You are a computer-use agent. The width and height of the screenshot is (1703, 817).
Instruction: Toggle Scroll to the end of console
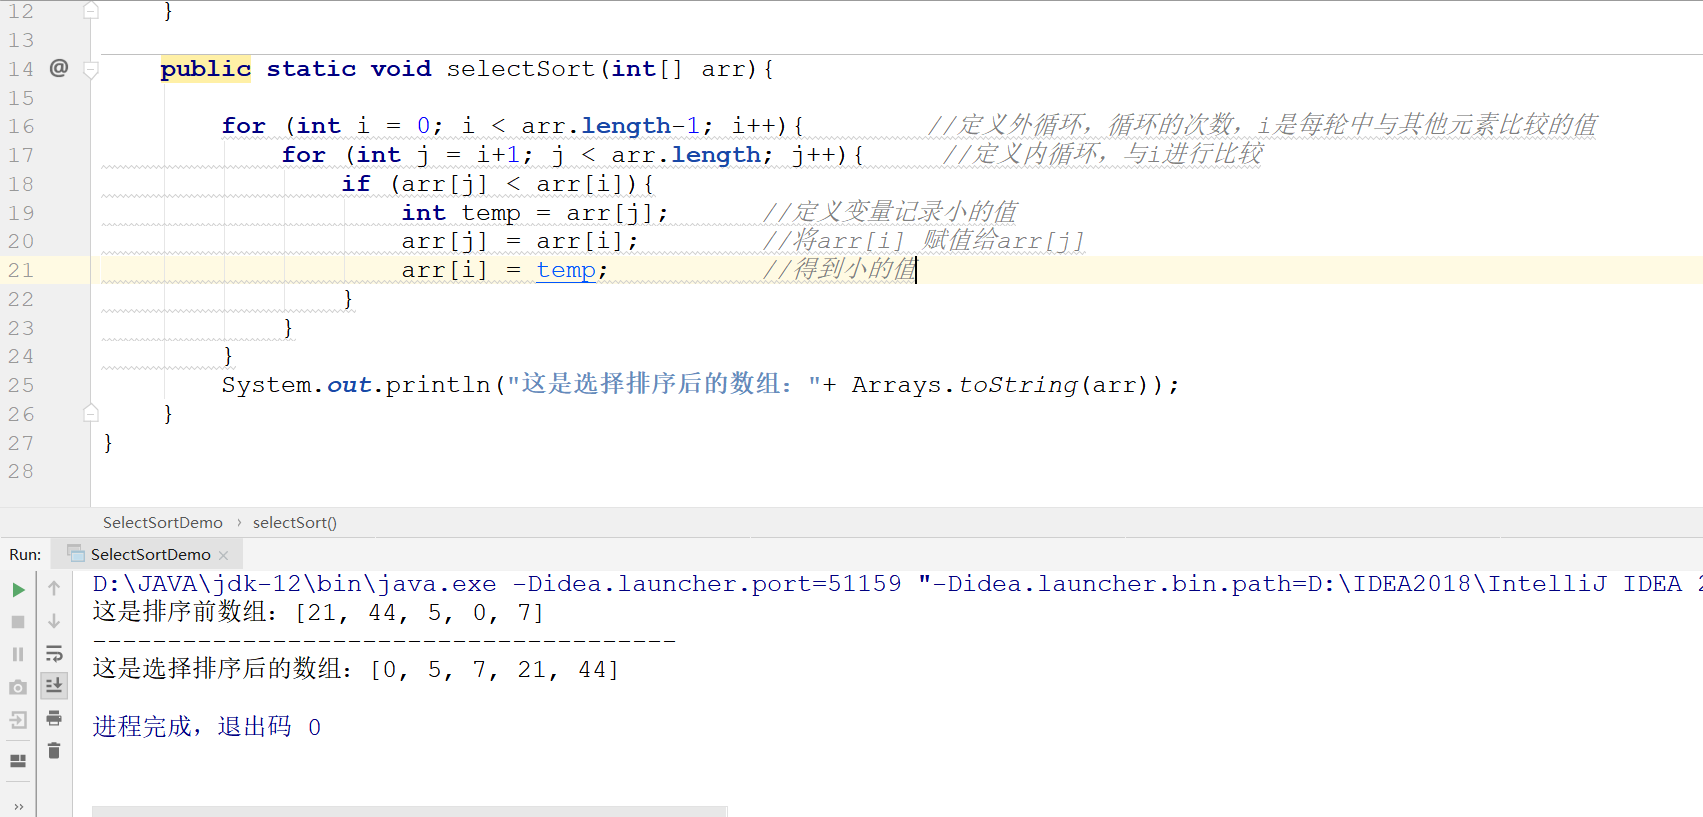pyautogui.click(x=54, y=685)
